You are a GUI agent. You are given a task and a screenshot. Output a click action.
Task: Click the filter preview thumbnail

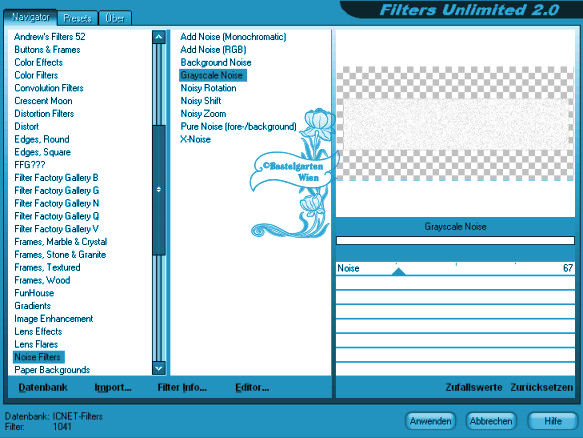click(x=455, y=123)
